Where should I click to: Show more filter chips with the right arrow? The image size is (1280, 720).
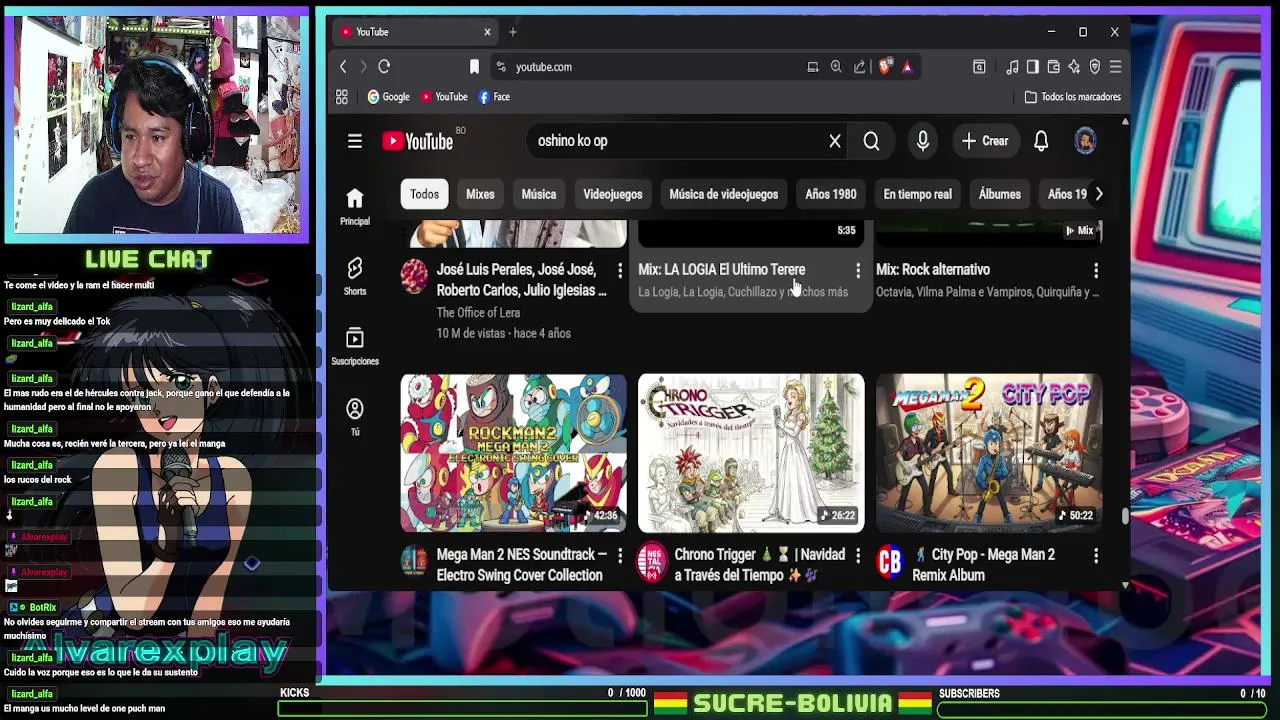(1098, 194)
